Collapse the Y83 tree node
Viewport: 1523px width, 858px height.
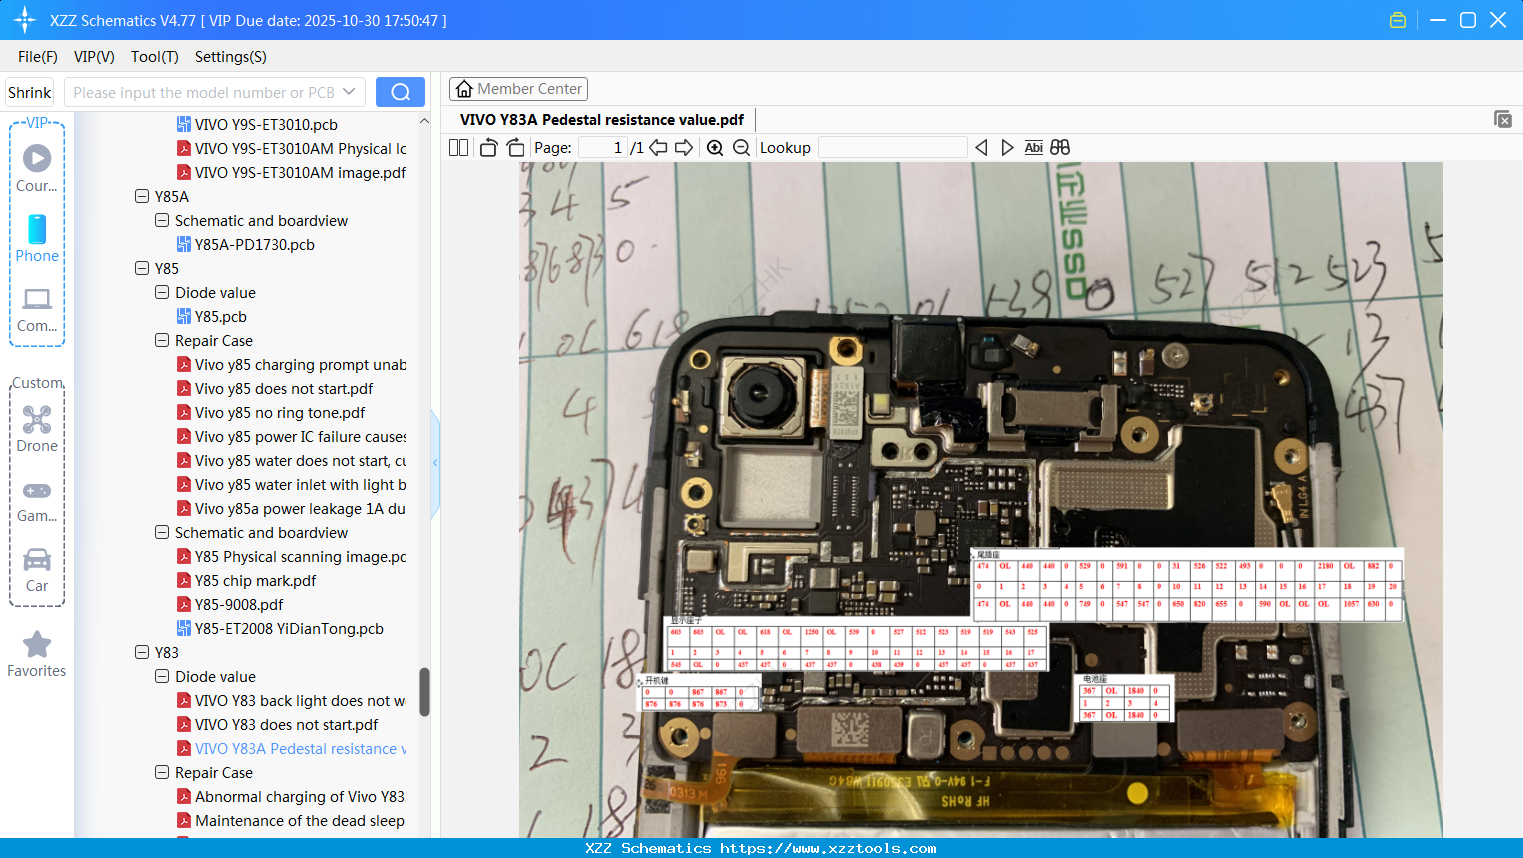(x=142, y=653)
